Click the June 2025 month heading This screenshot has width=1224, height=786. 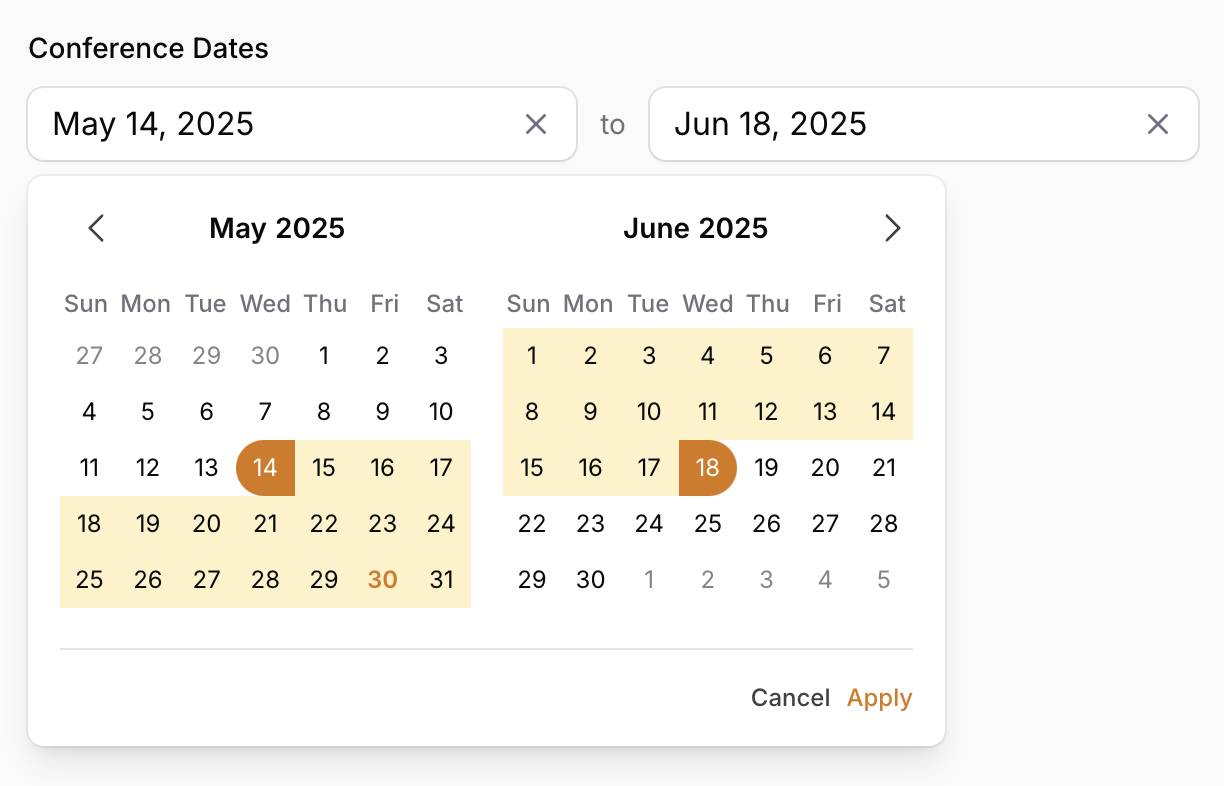695,228
